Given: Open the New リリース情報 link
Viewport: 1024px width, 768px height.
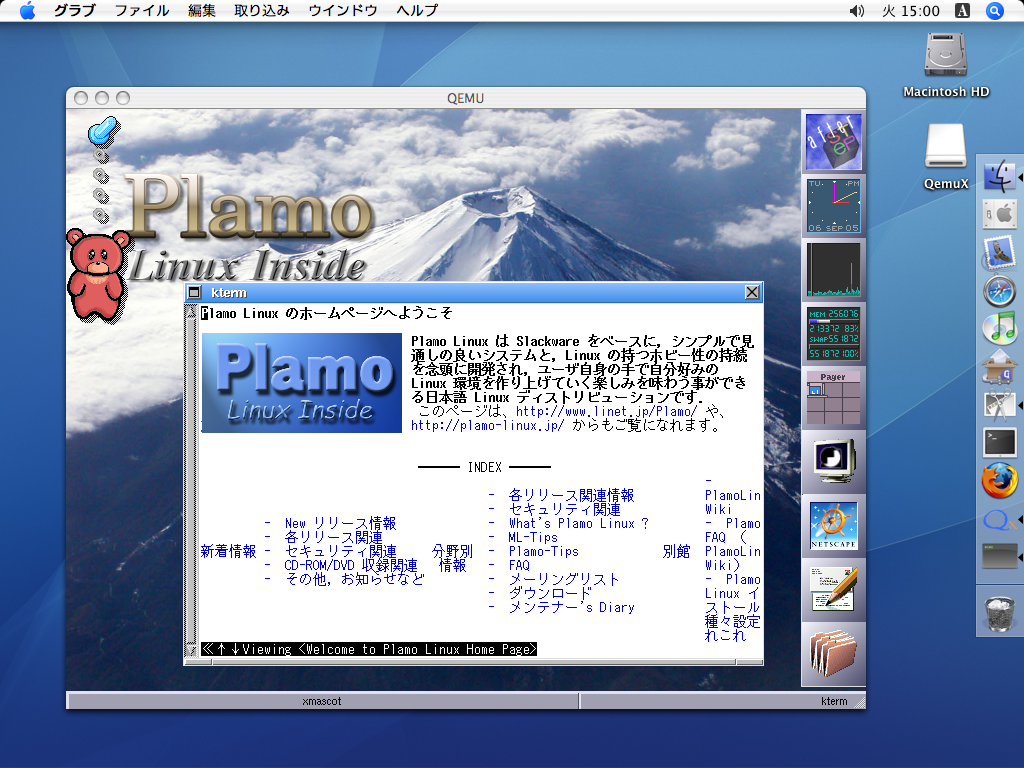Looking at the screenshot, I should [340, 523].
